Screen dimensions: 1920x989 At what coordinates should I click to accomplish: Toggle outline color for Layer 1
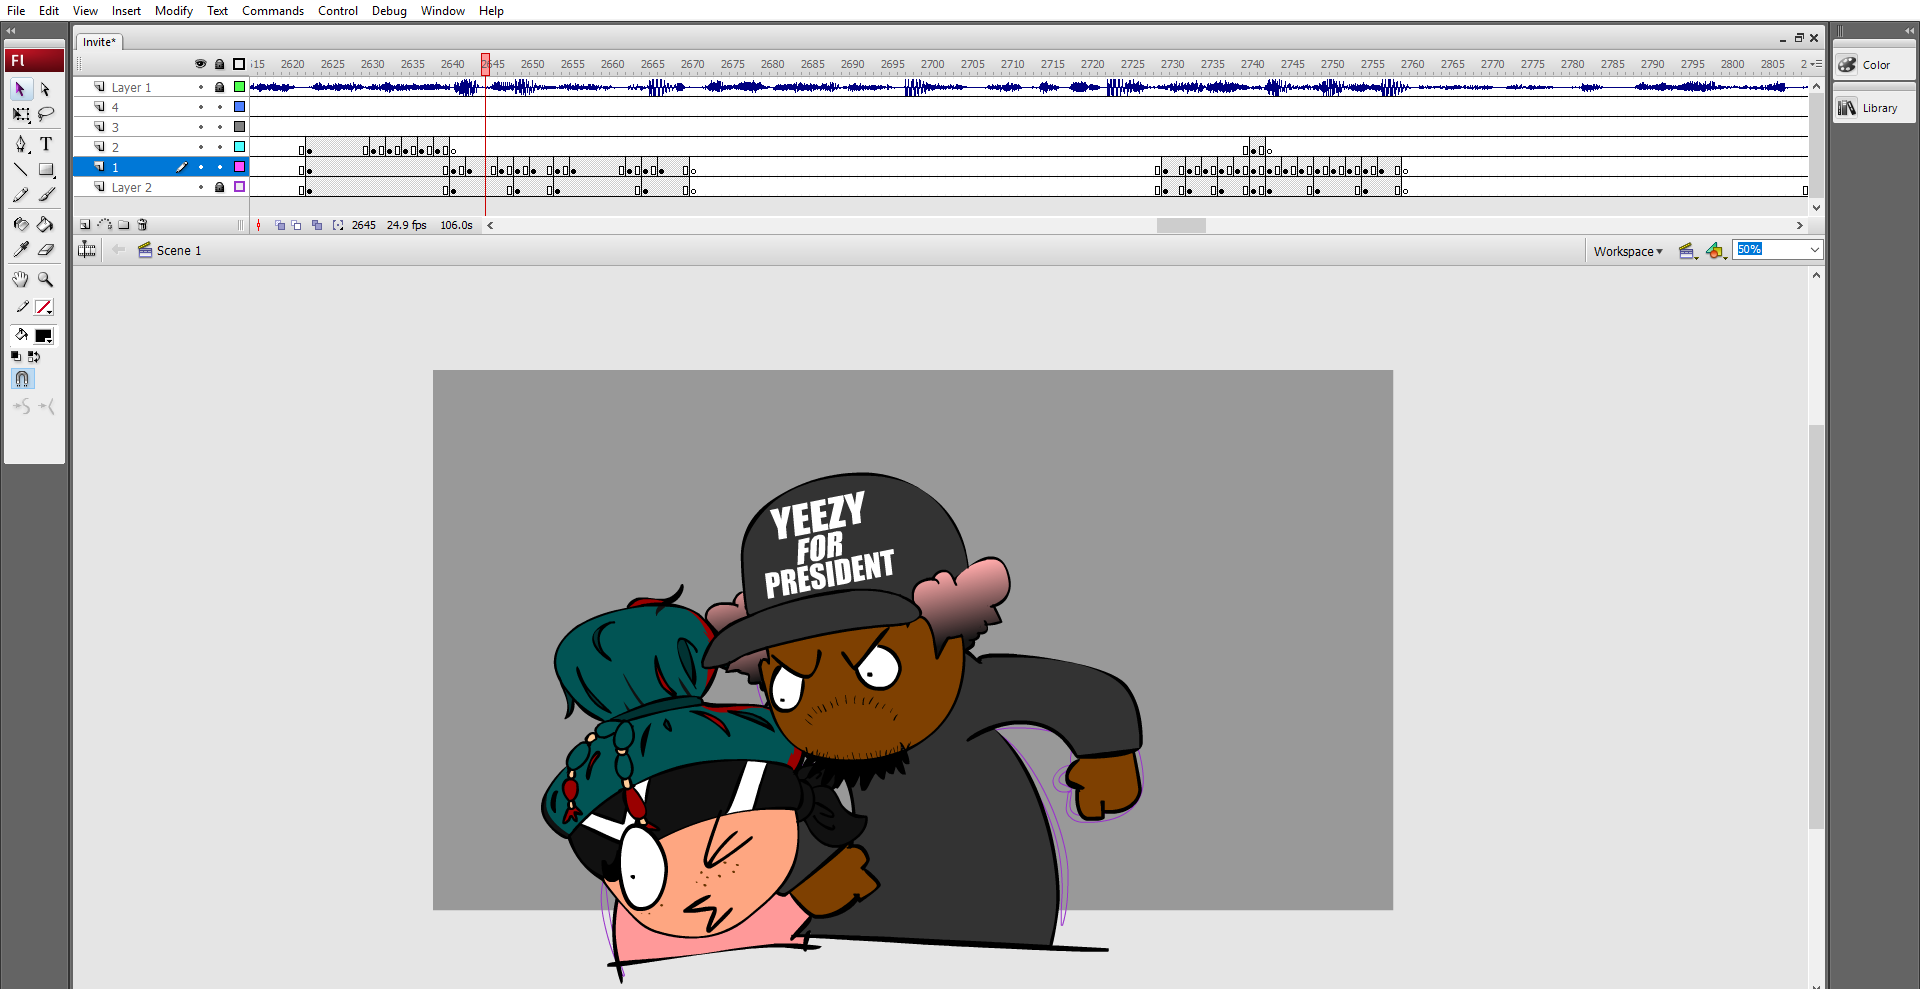coord(239,87)
